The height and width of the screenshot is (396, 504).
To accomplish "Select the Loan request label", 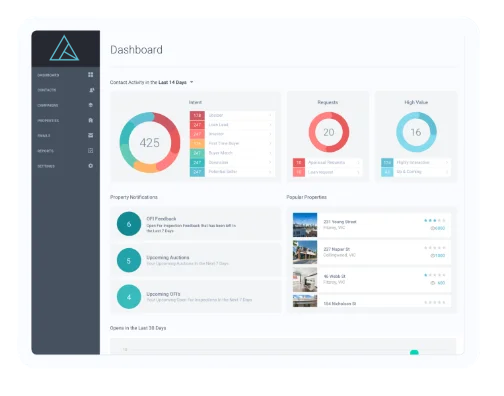I will [x=320, y=172].
